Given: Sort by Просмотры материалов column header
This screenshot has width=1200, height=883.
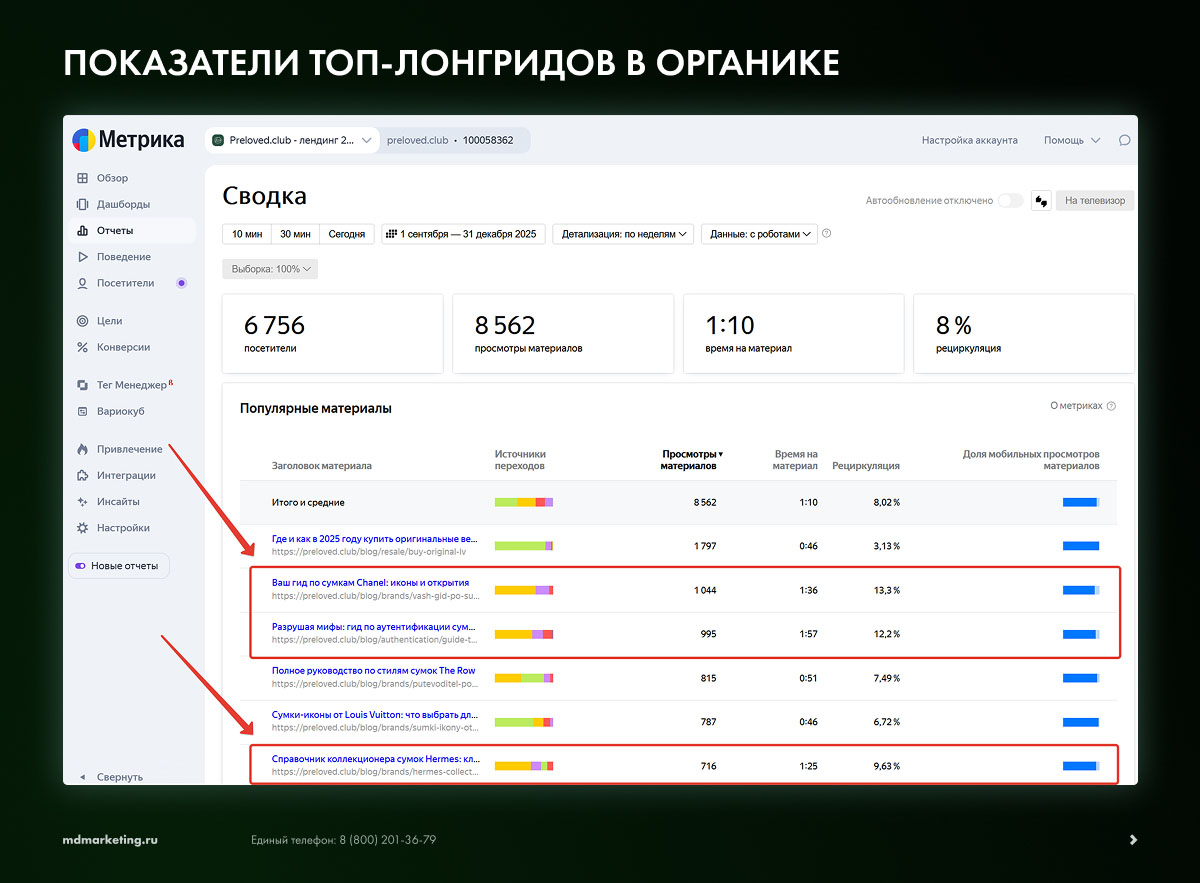Looking at the screenshot, I should (x=690, y=460).
